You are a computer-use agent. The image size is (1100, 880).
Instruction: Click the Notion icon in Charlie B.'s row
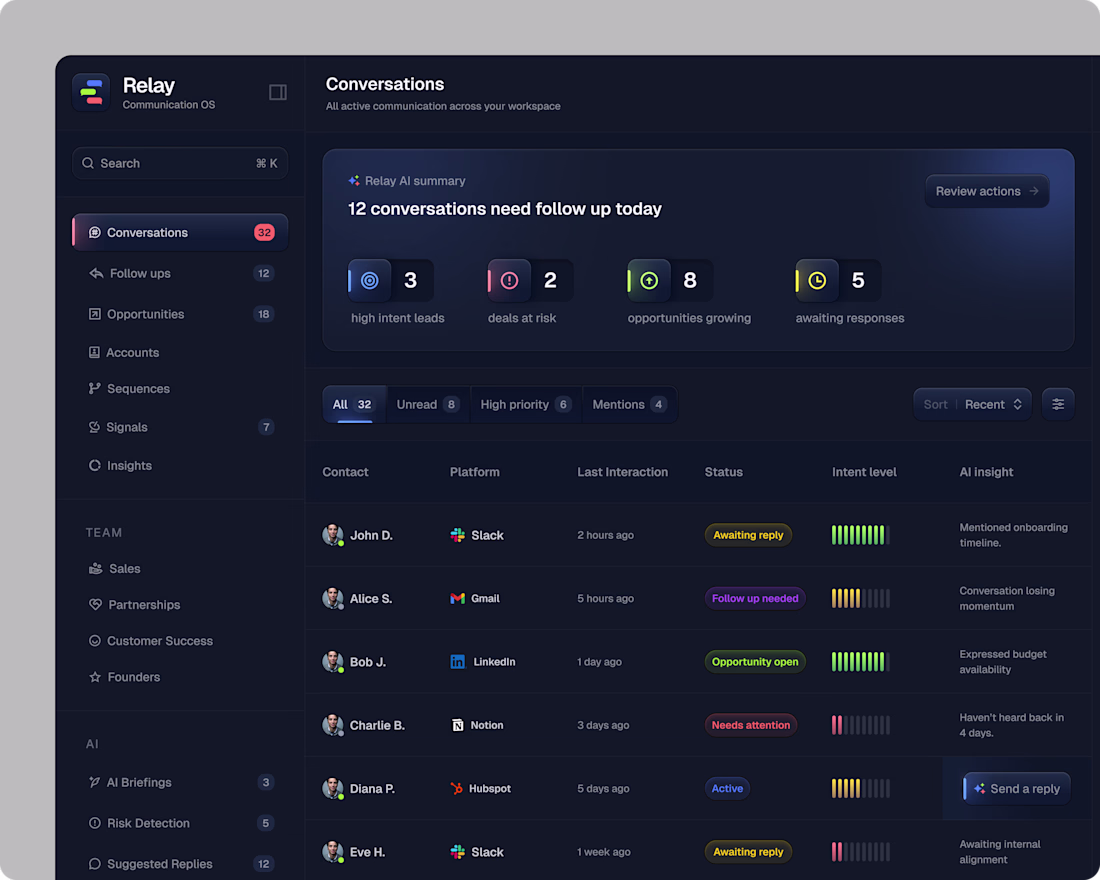pyautogui.click(x=457, y=725)
